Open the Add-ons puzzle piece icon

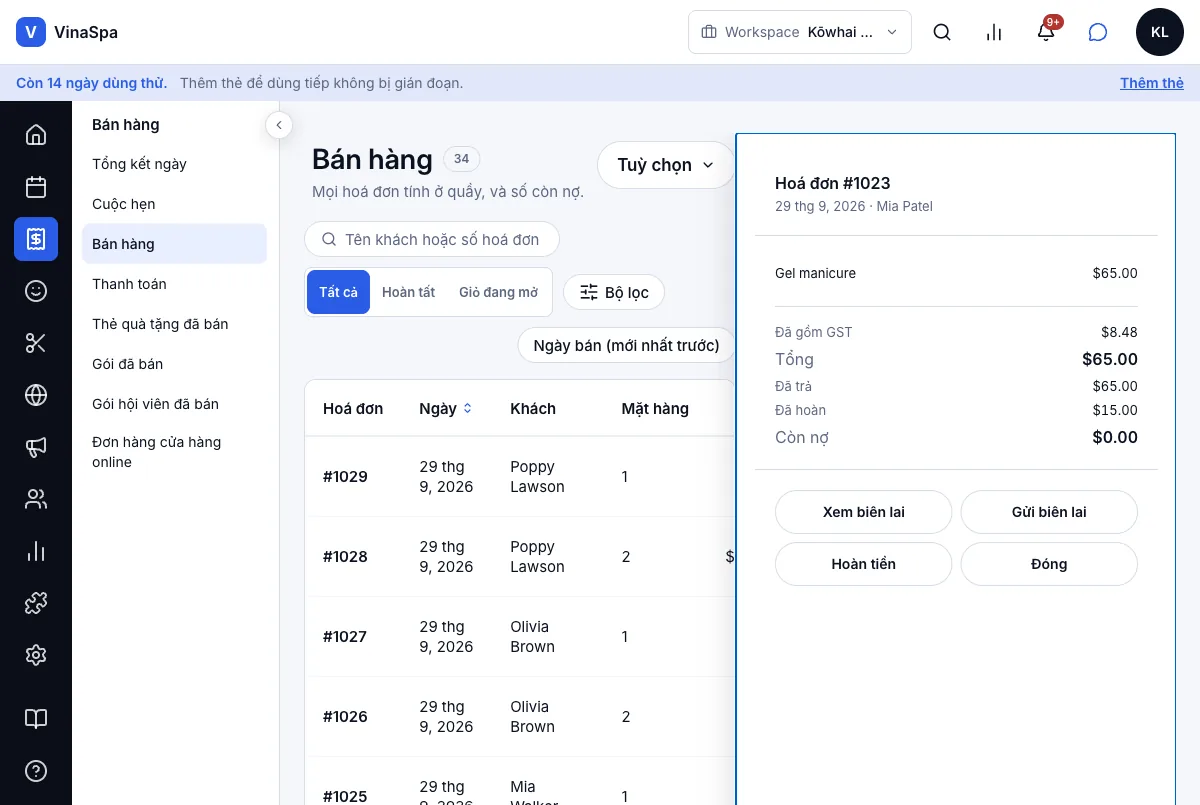(36, 603)
